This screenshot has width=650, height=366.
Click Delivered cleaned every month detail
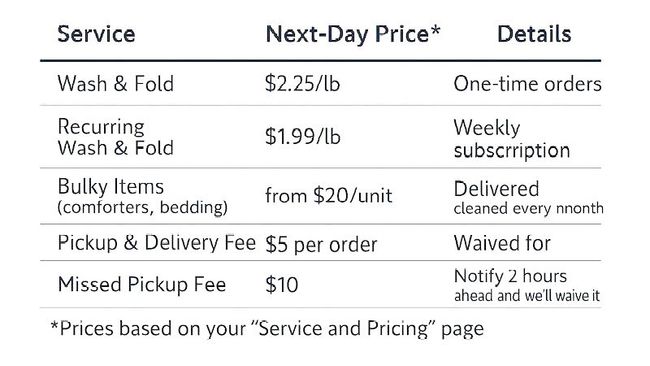(529, 198)
